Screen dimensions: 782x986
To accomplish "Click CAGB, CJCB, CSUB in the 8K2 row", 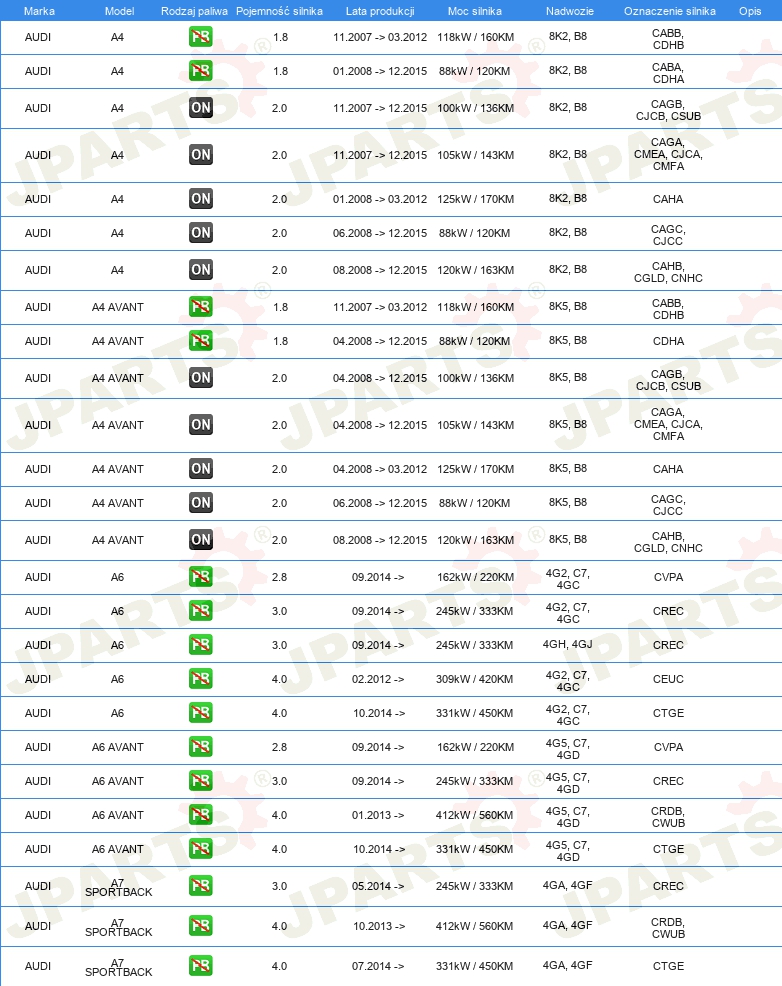I will click(668, 110).
